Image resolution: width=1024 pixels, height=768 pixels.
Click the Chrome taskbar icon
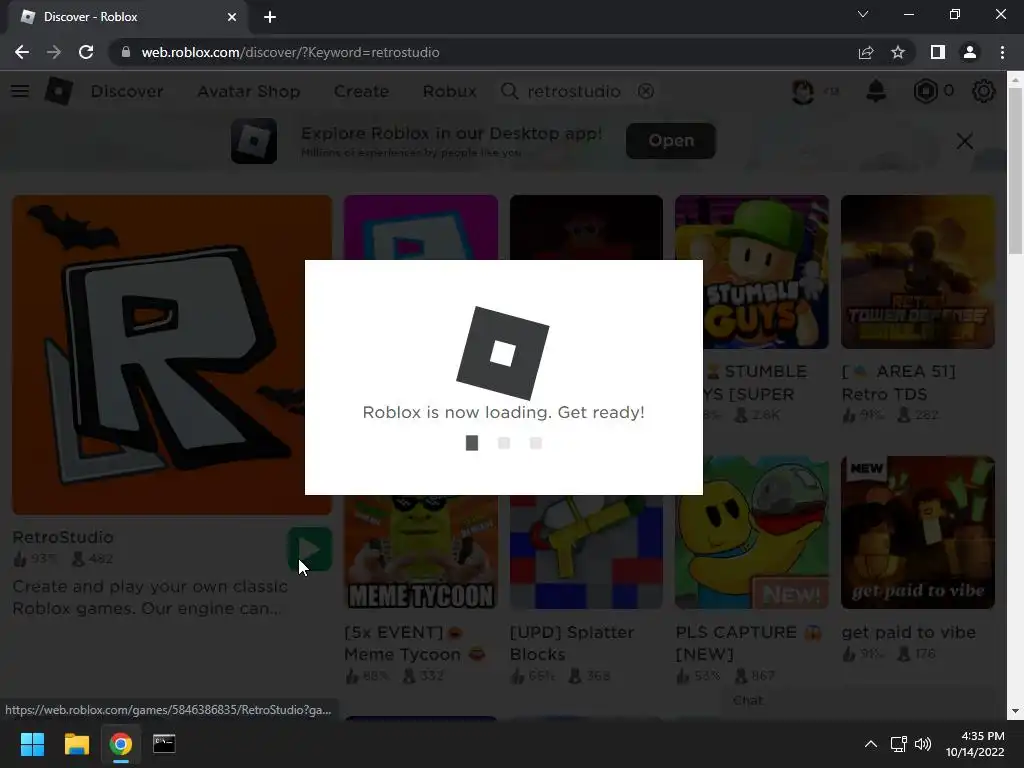120,744
